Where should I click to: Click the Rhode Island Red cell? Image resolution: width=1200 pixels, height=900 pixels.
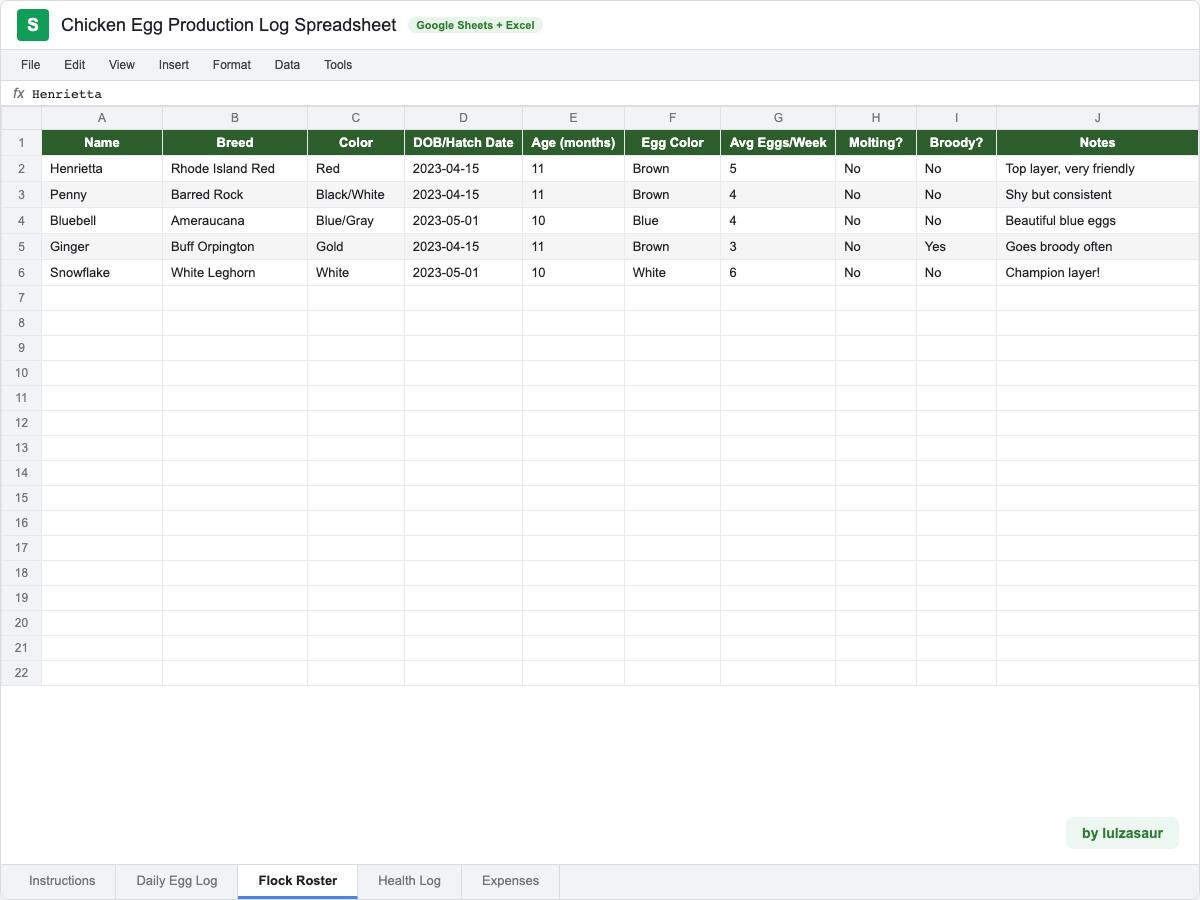(235, 169)
